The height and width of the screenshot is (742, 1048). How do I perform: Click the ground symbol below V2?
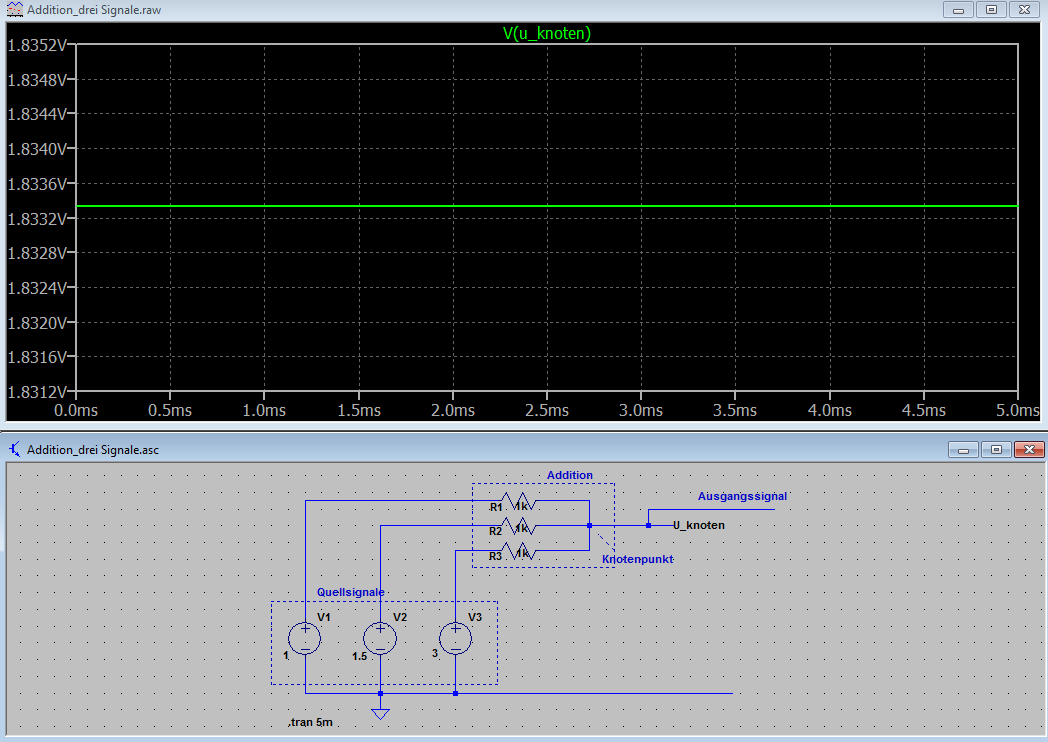[380, 711]
